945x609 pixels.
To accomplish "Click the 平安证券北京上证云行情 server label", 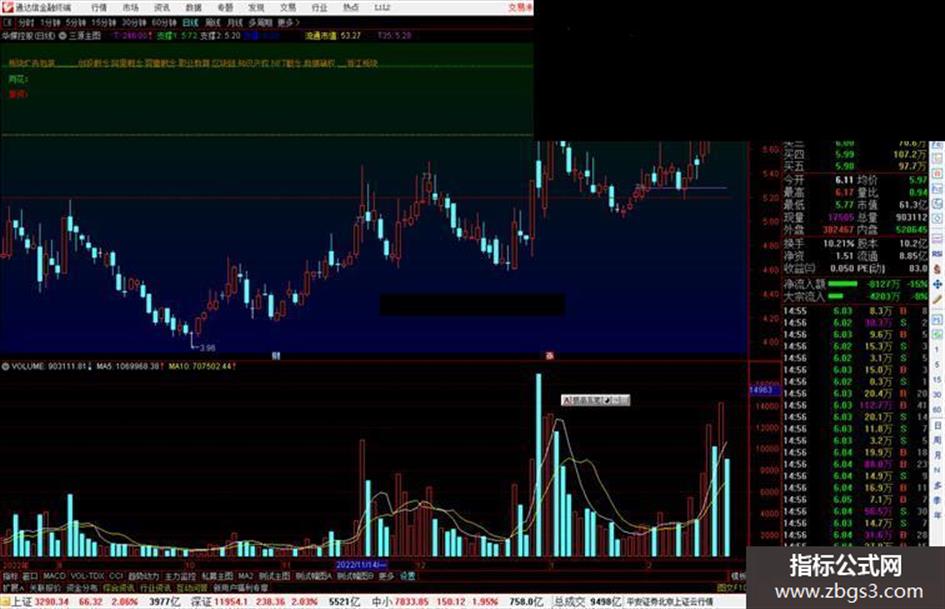I will click(670, 602).
